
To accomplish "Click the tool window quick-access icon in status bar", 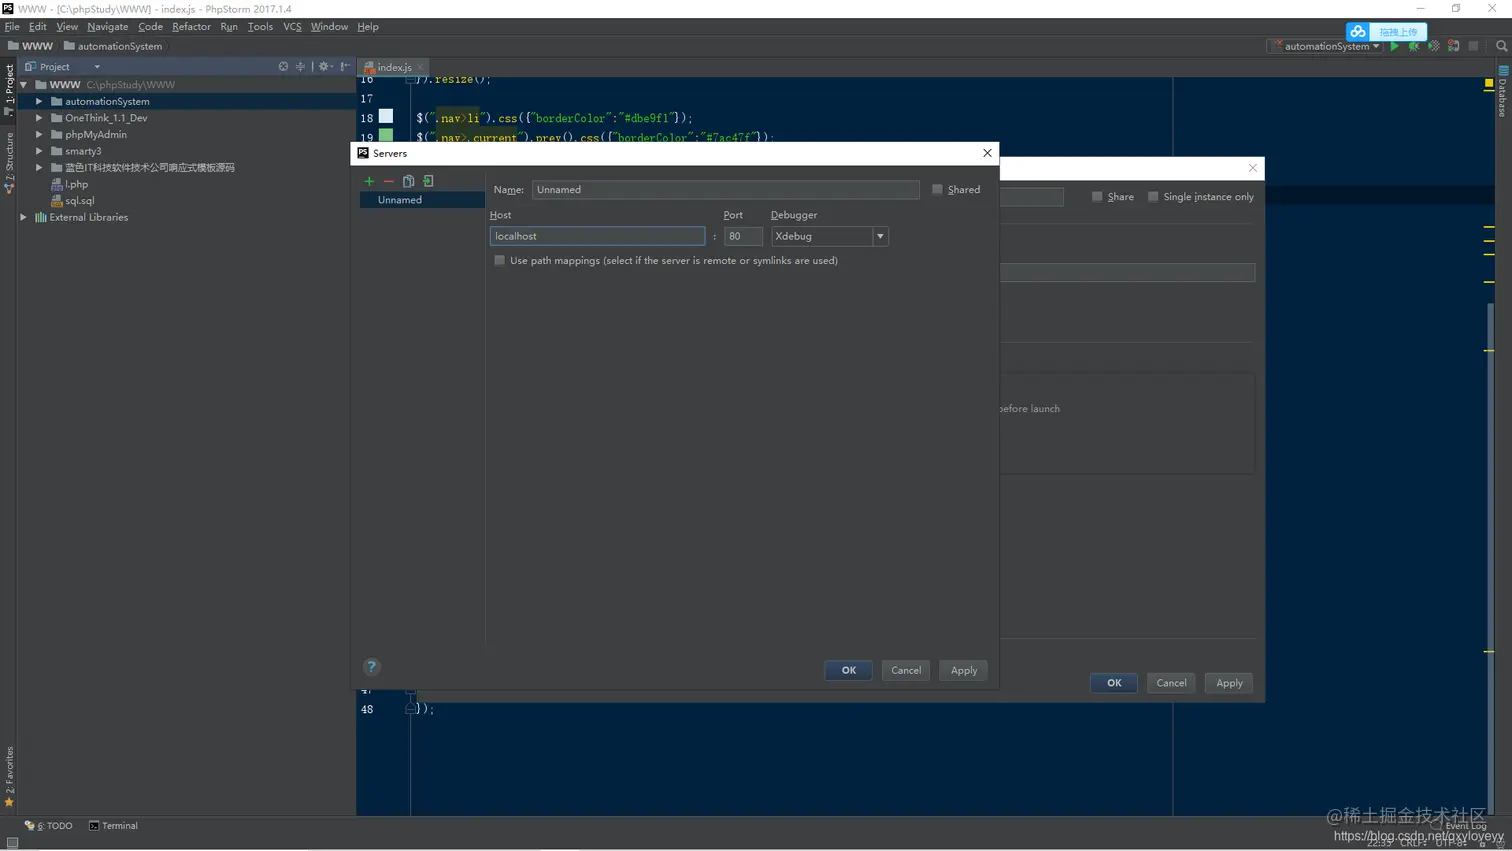I will pos(12,843).
